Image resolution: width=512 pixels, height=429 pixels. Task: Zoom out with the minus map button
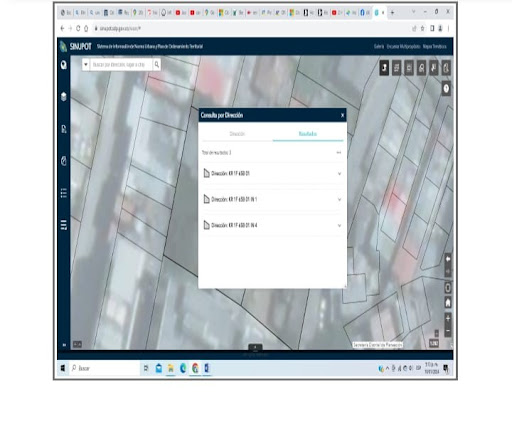click(x=448, y=331)
